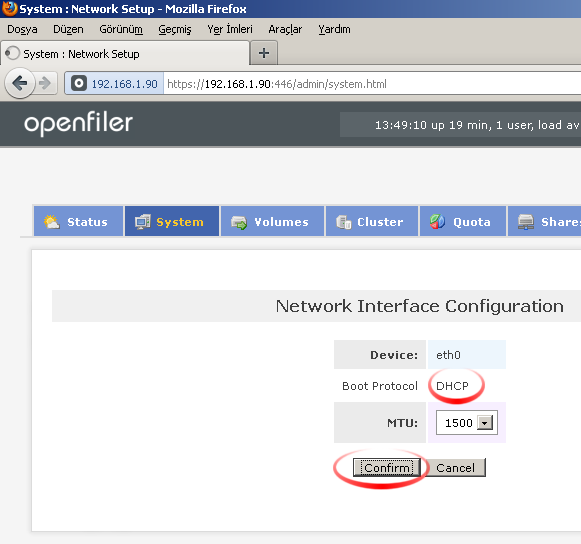The image size is (581, 544).
Task: Open the Araçlar menu
Action: tap(285, 29)
